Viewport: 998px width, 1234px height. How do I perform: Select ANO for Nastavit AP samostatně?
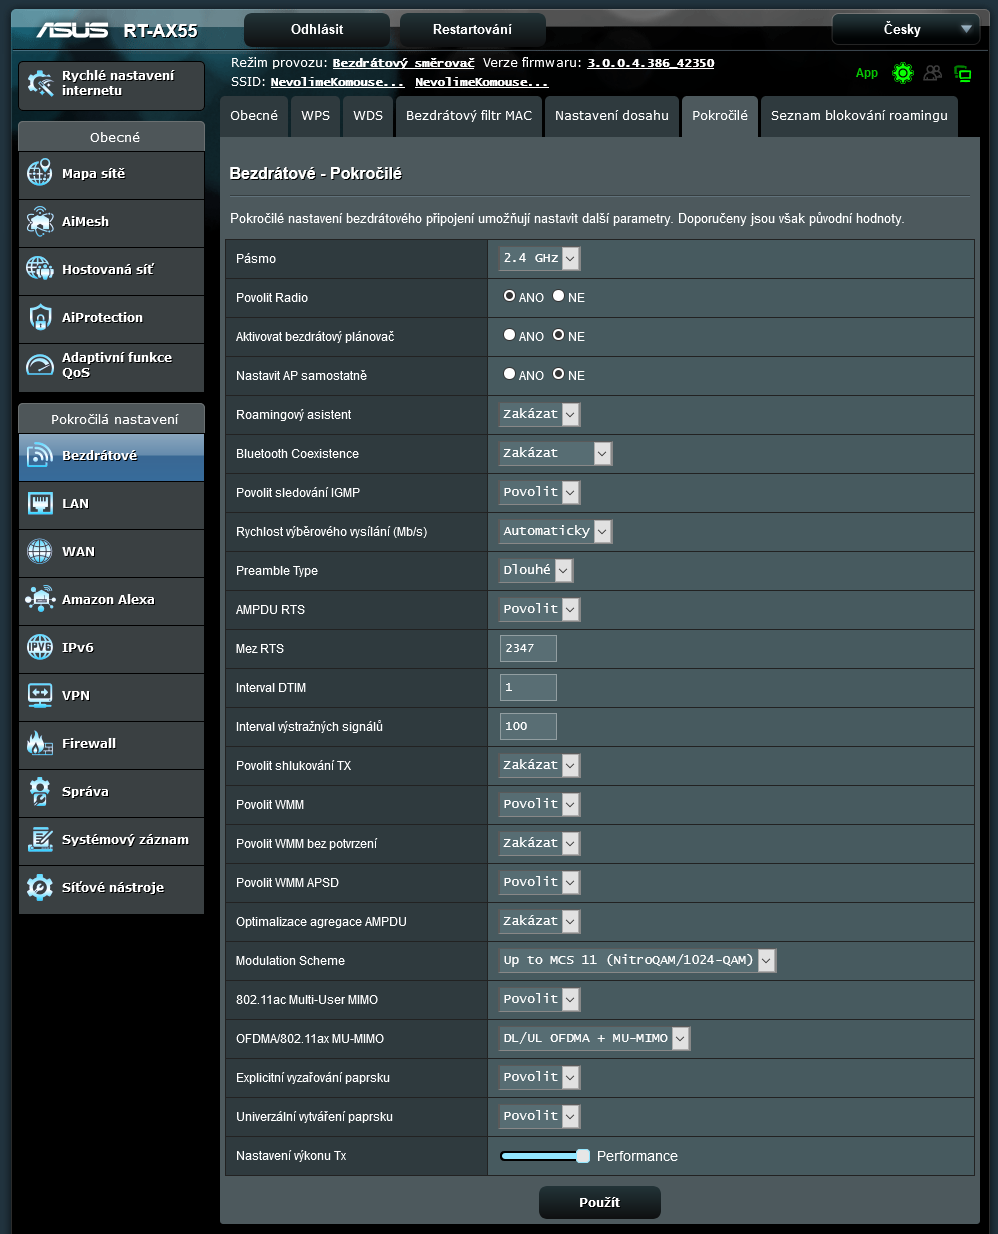point(510,374)
